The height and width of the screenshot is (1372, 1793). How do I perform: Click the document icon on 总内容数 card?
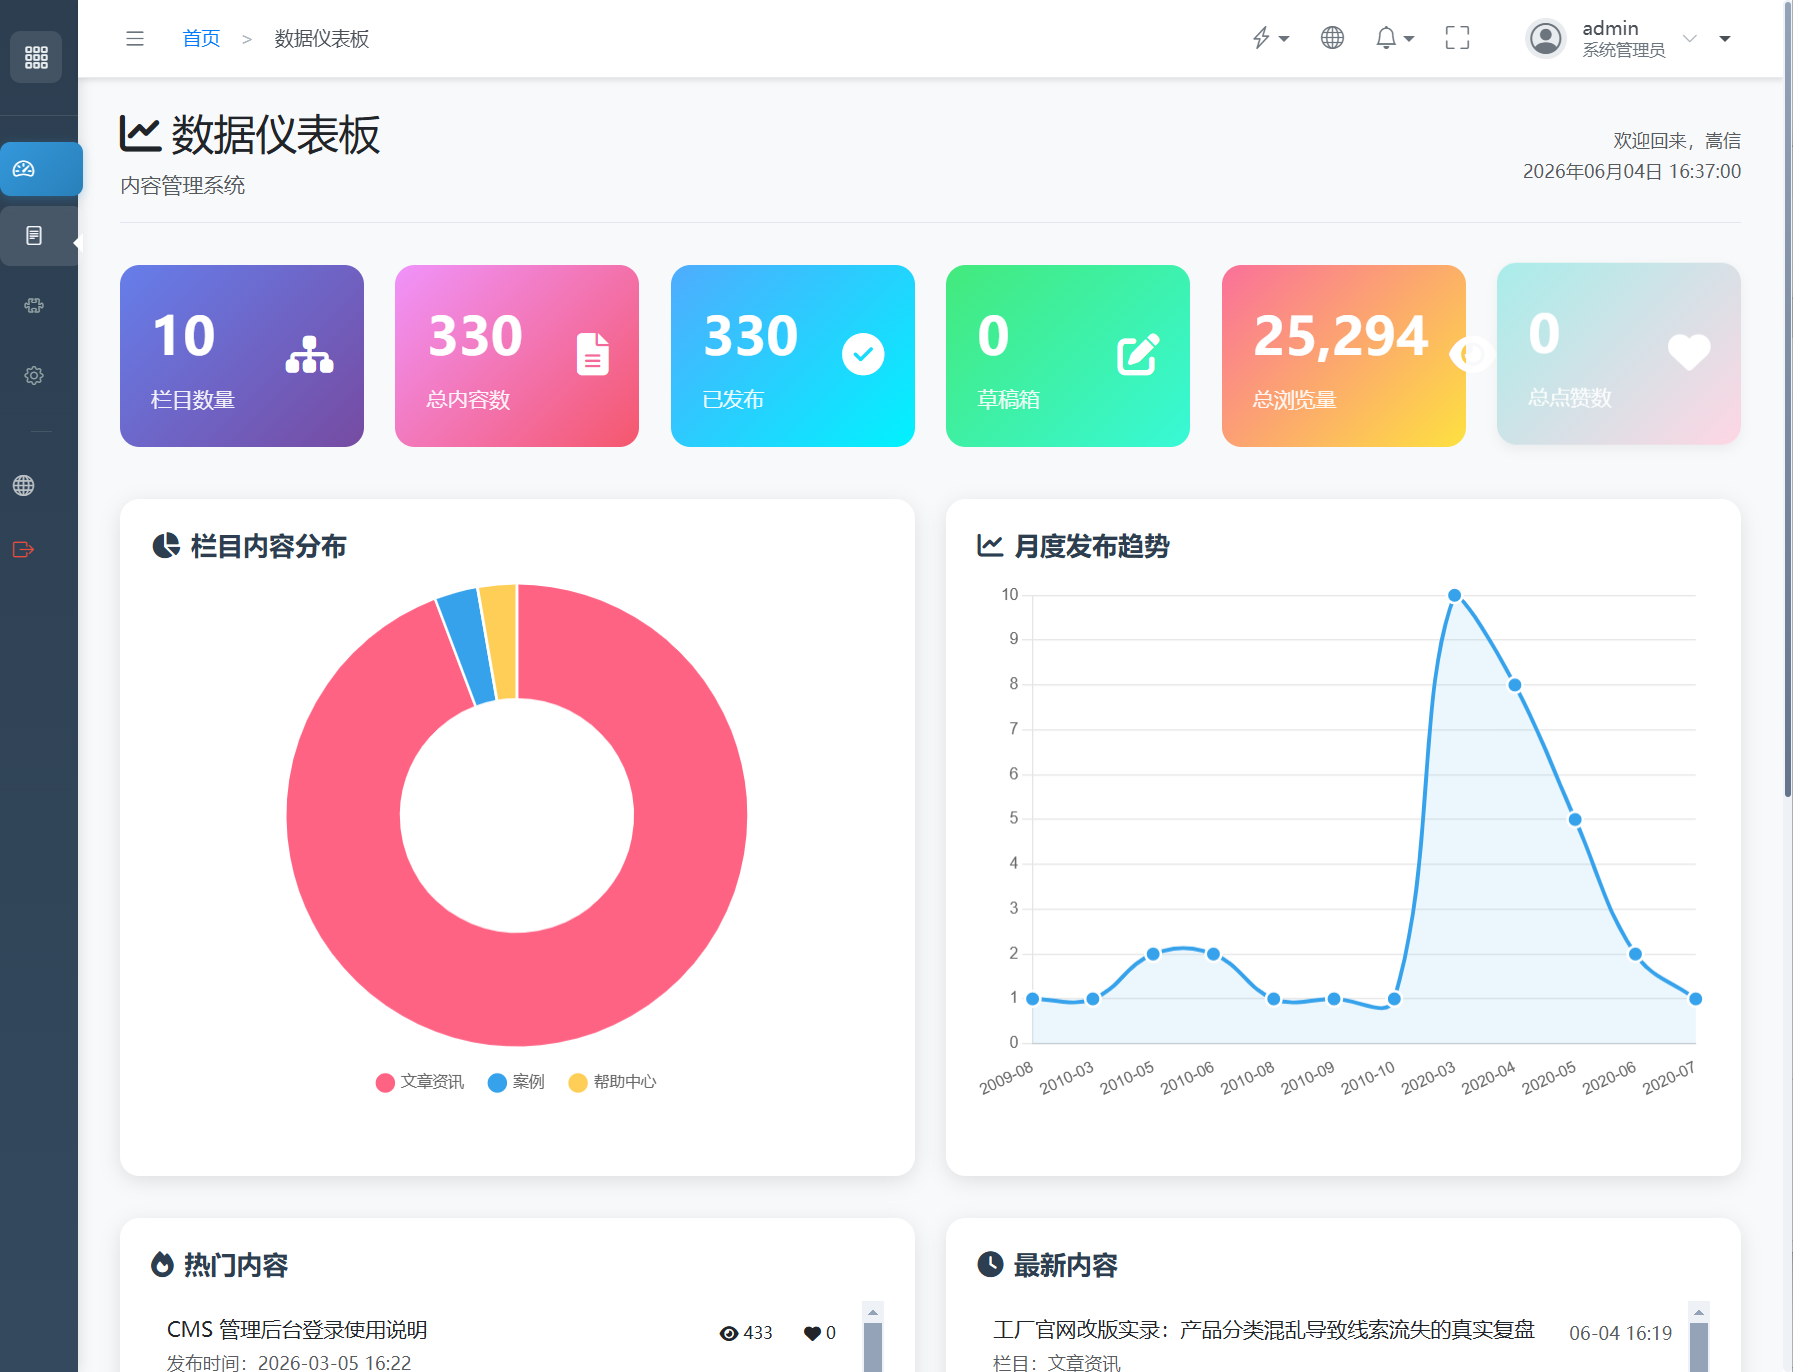click(x=593, y=354)
